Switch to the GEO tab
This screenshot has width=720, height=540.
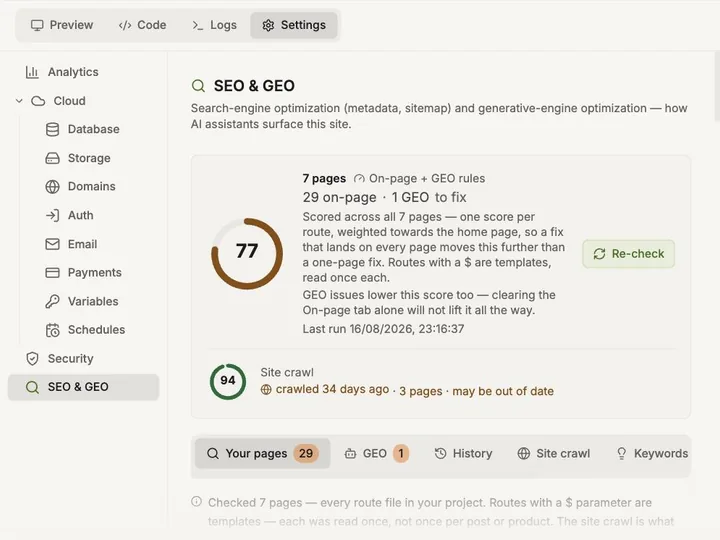click(x=376, y=454)
